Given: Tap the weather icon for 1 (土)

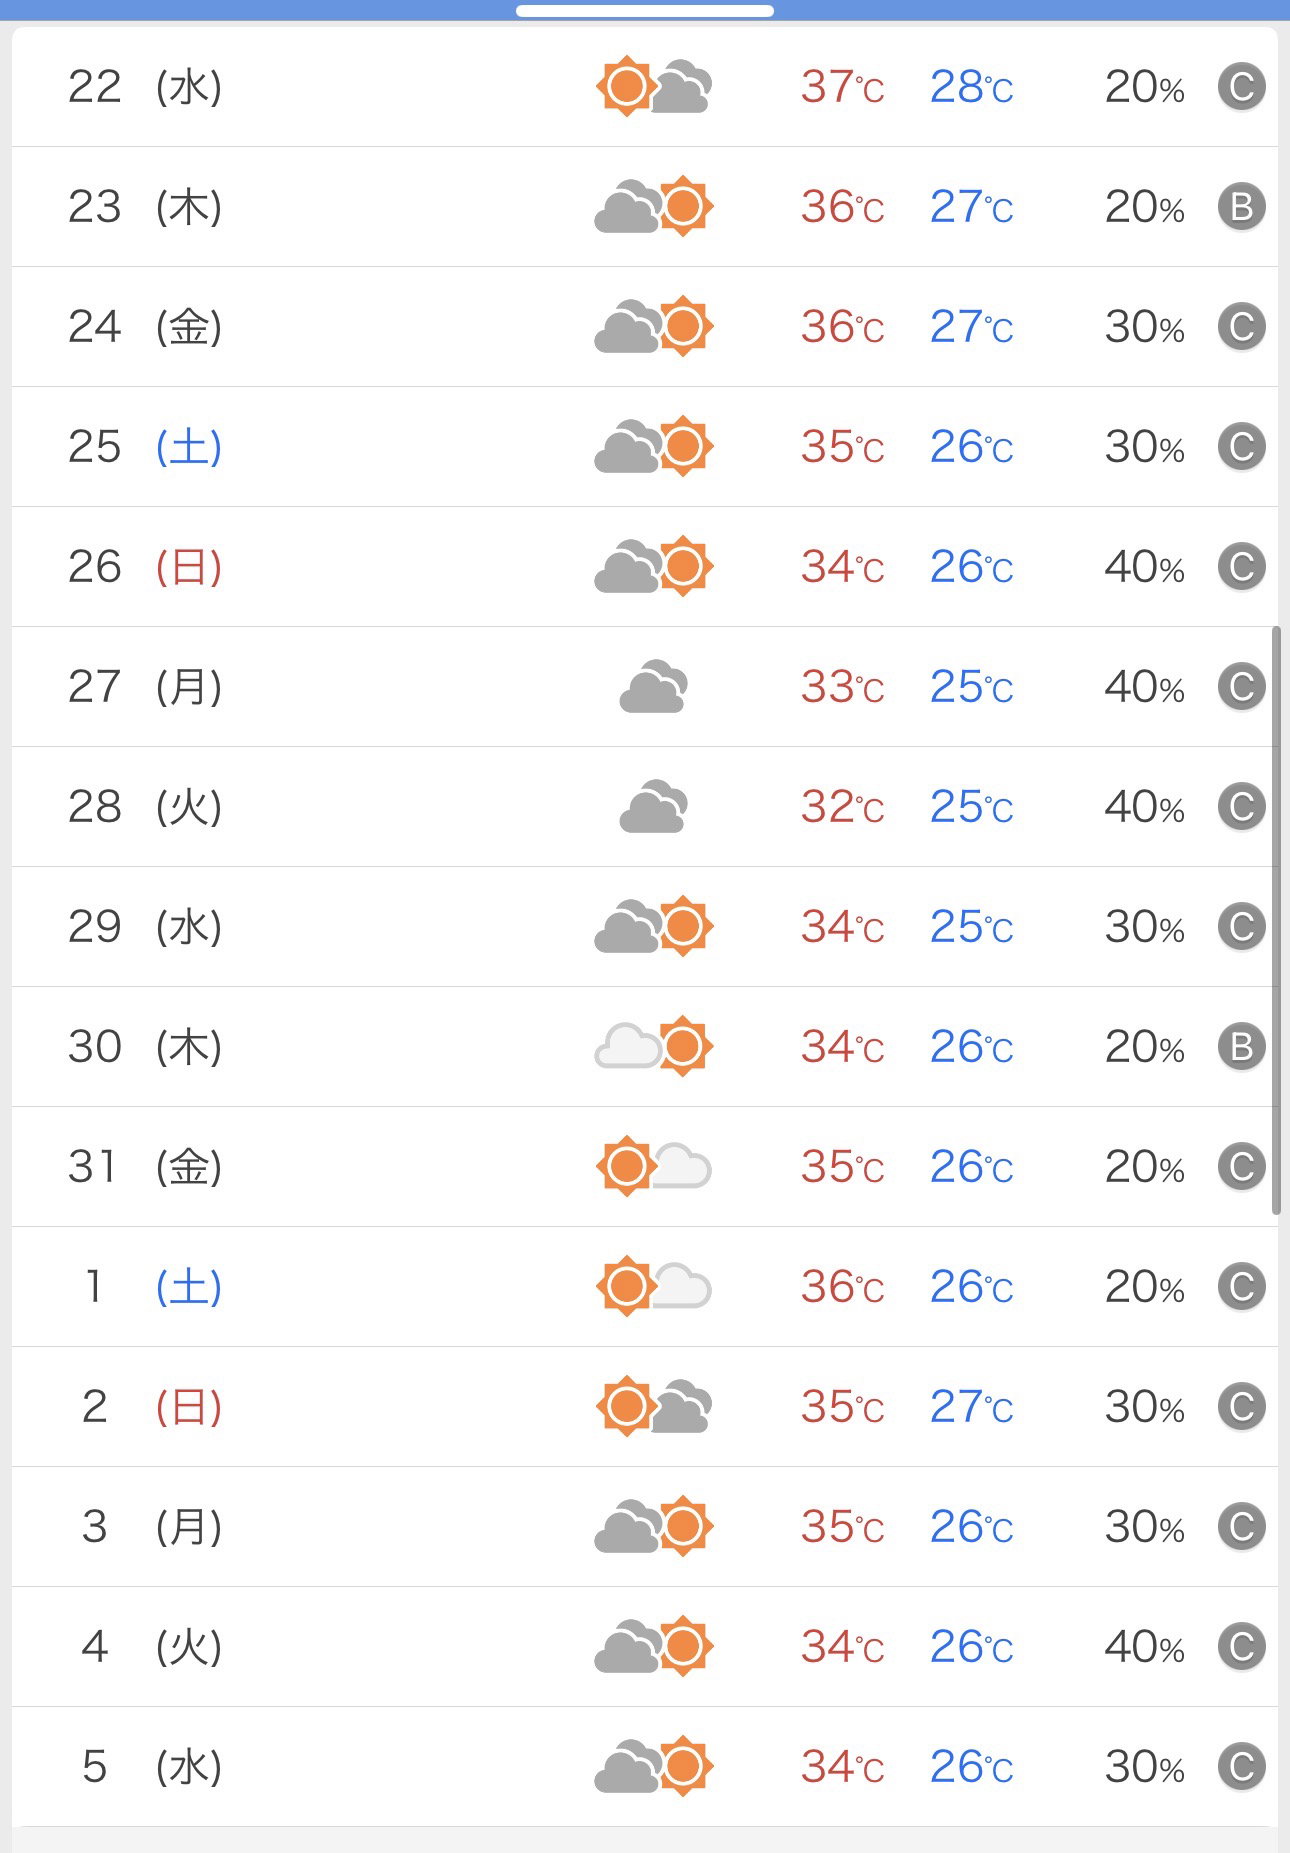Looking at the screenshot, I should click(654, 1286).
